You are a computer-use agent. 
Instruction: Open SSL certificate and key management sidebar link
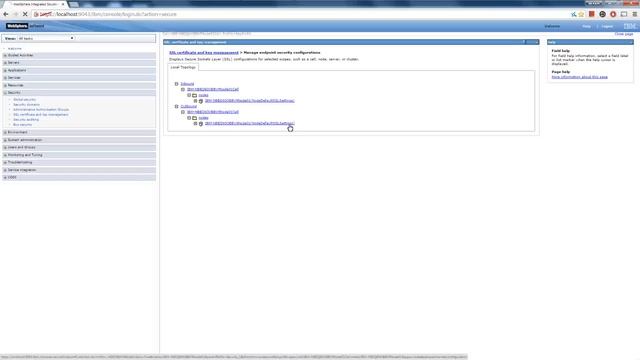[41, 115]
